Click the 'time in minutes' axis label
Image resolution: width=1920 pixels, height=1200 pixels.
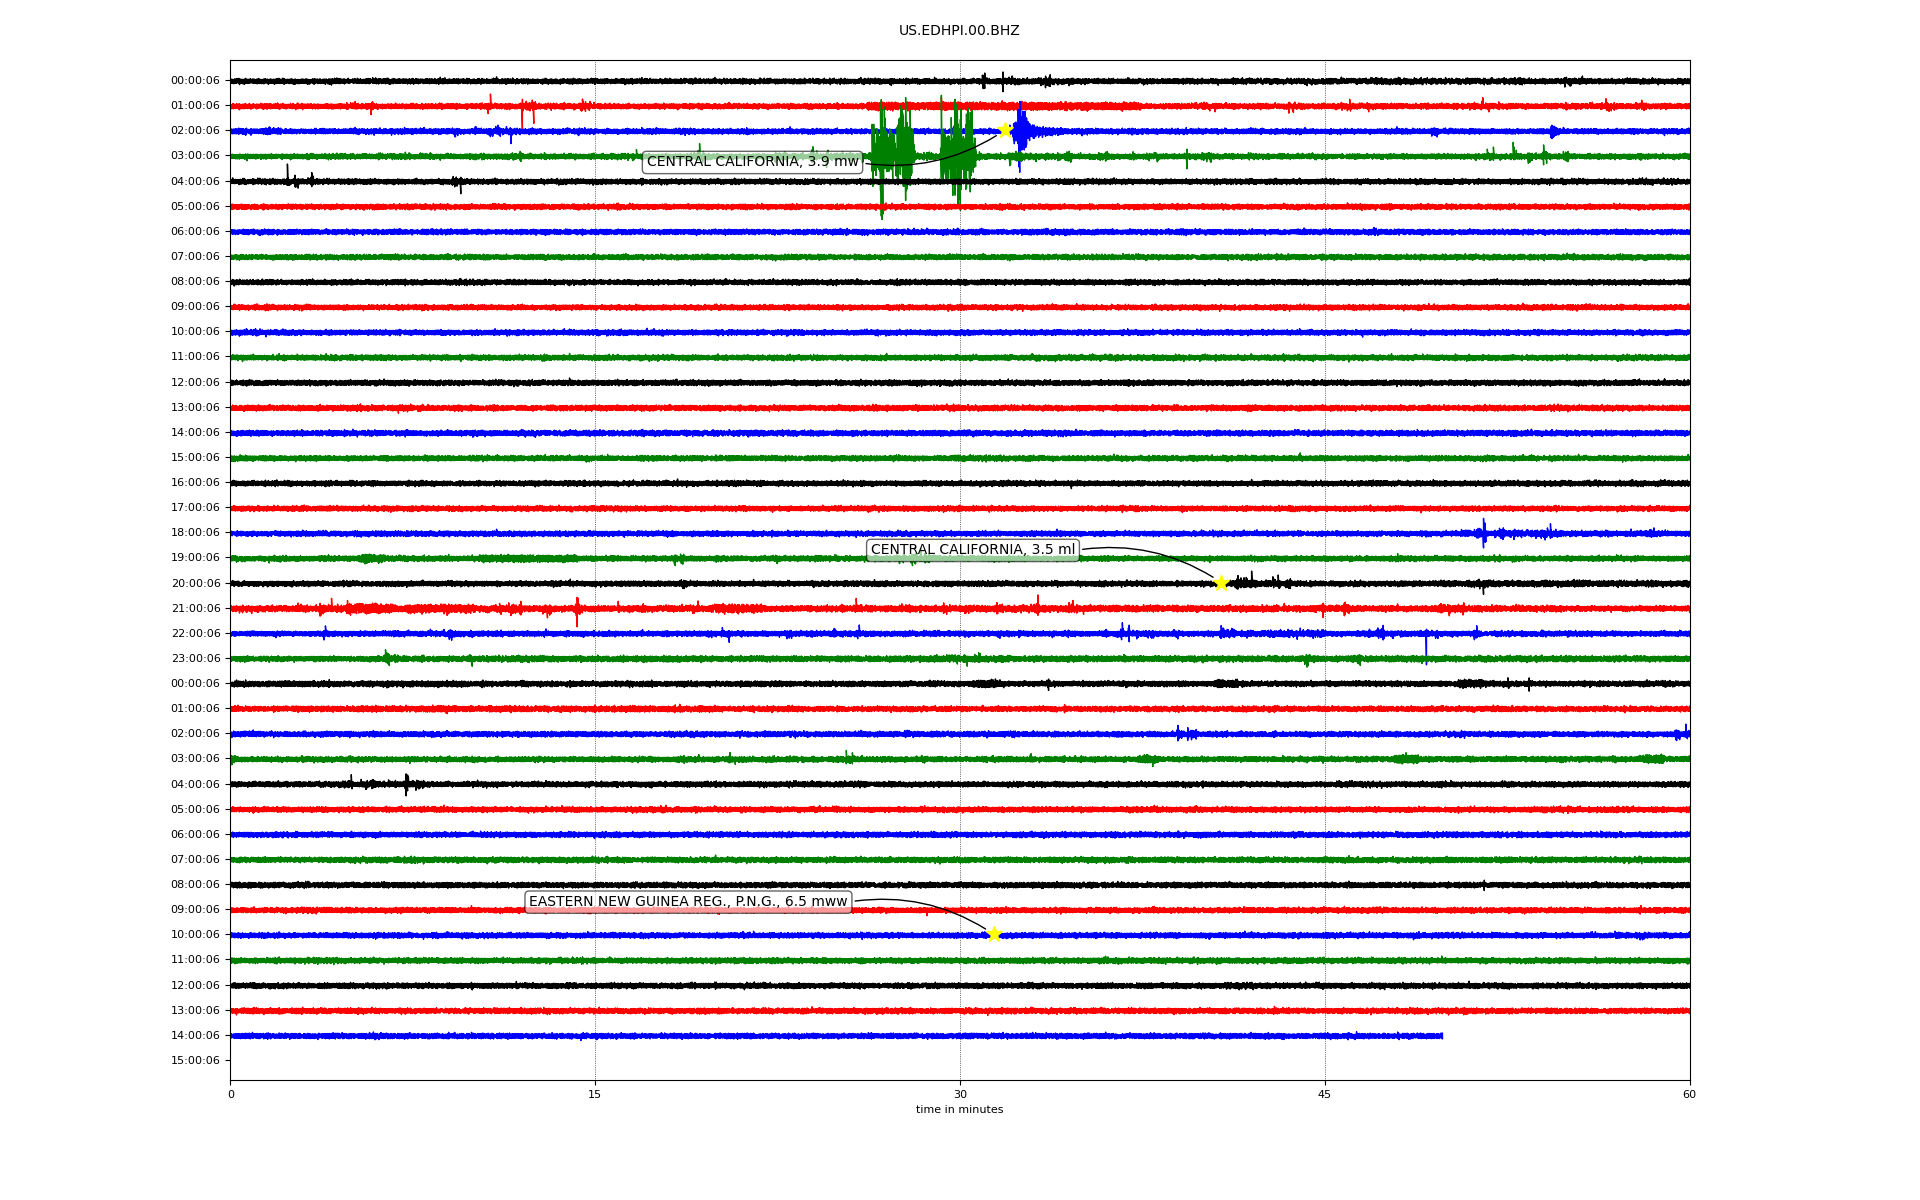click(959, 1110)
